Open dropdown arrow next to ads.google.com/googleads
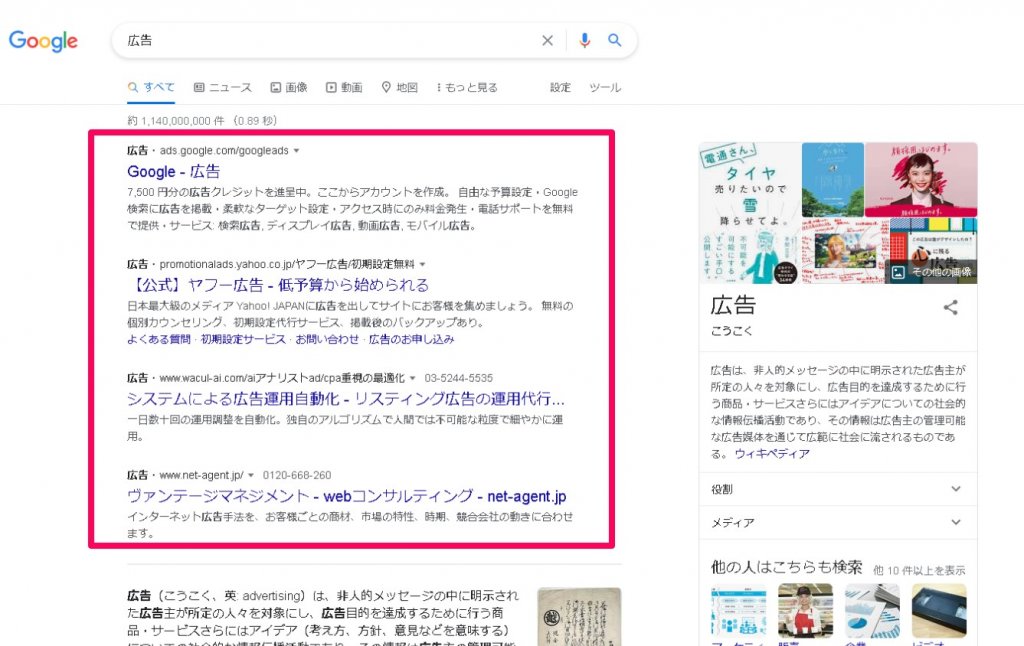The height and width of the screenshot is (646, 1024). tap(296, 150)
